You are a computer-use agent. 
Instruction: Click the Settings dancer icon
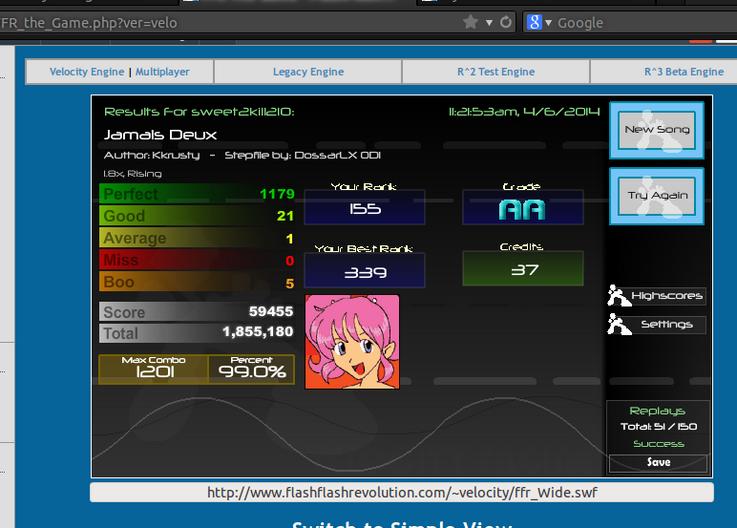pos(618,324)
